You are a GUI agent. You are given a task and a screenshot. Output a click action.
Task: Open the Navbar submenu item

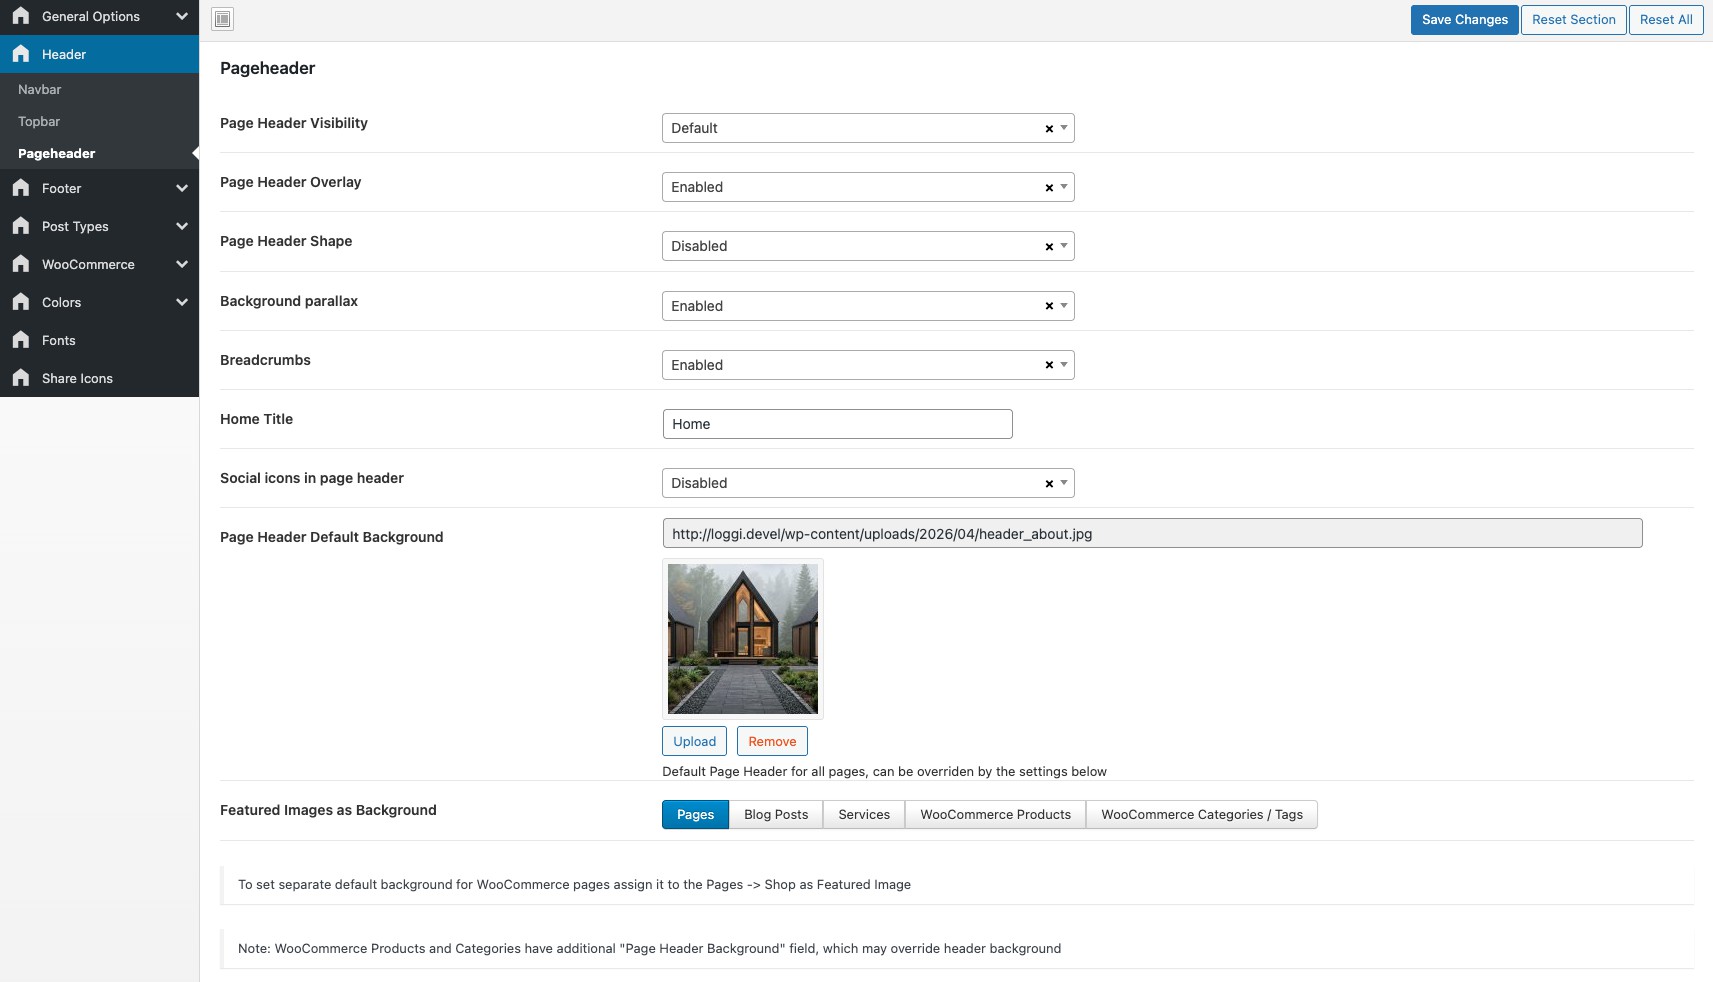coord(40,90)
